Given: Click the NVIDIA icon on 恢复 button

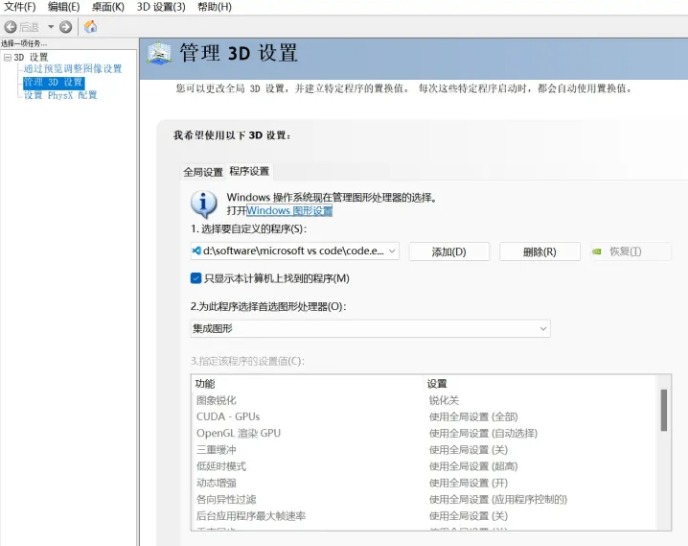Looking at the screenshot, I should coord(597,251).
